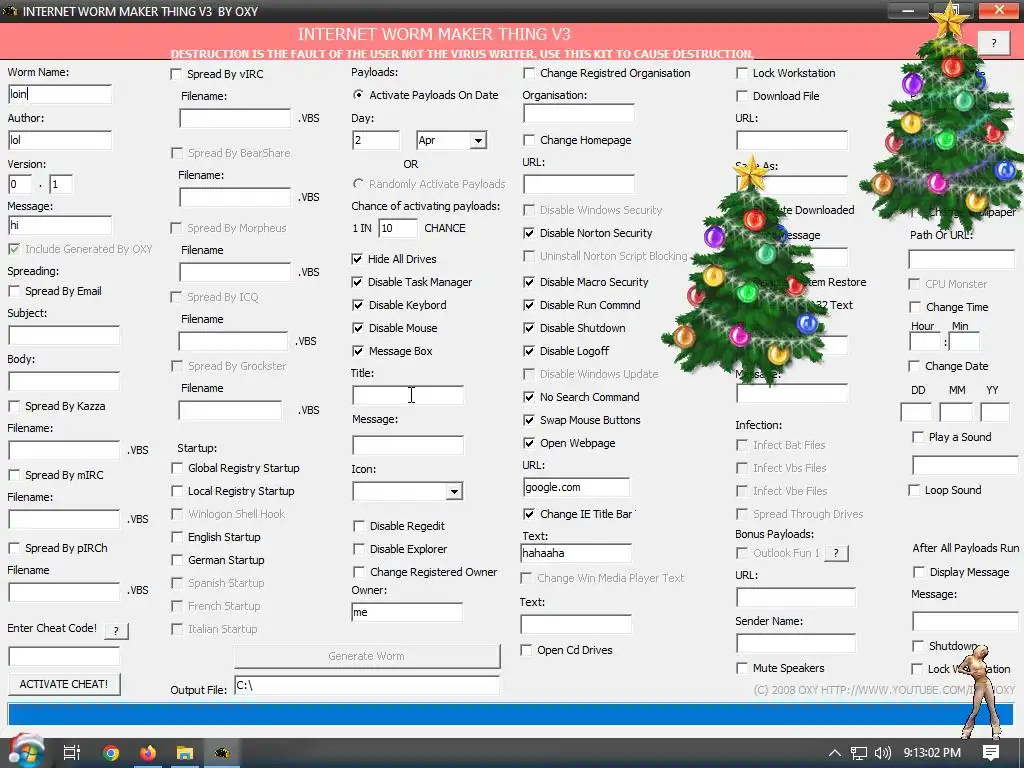Click the ? help button in the header
The width and height of the screenshot is (1024, 768).
click(x=994, y=43)
